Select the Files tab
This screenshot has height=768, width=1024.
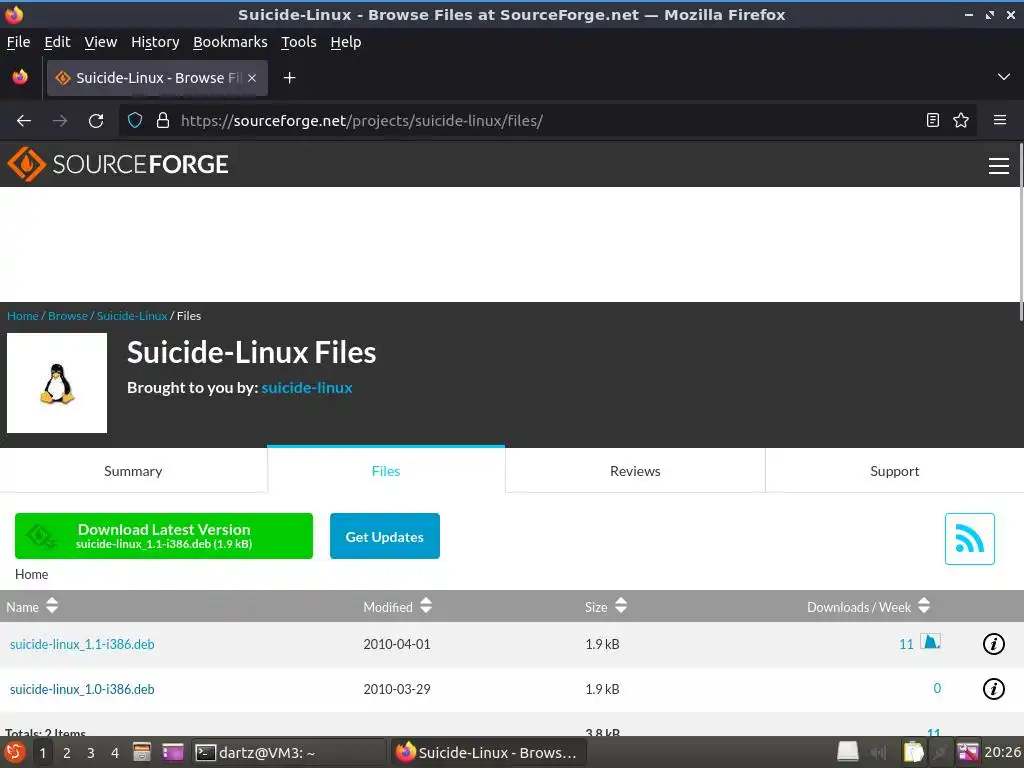pyautogui.click(x=386, y=470)
